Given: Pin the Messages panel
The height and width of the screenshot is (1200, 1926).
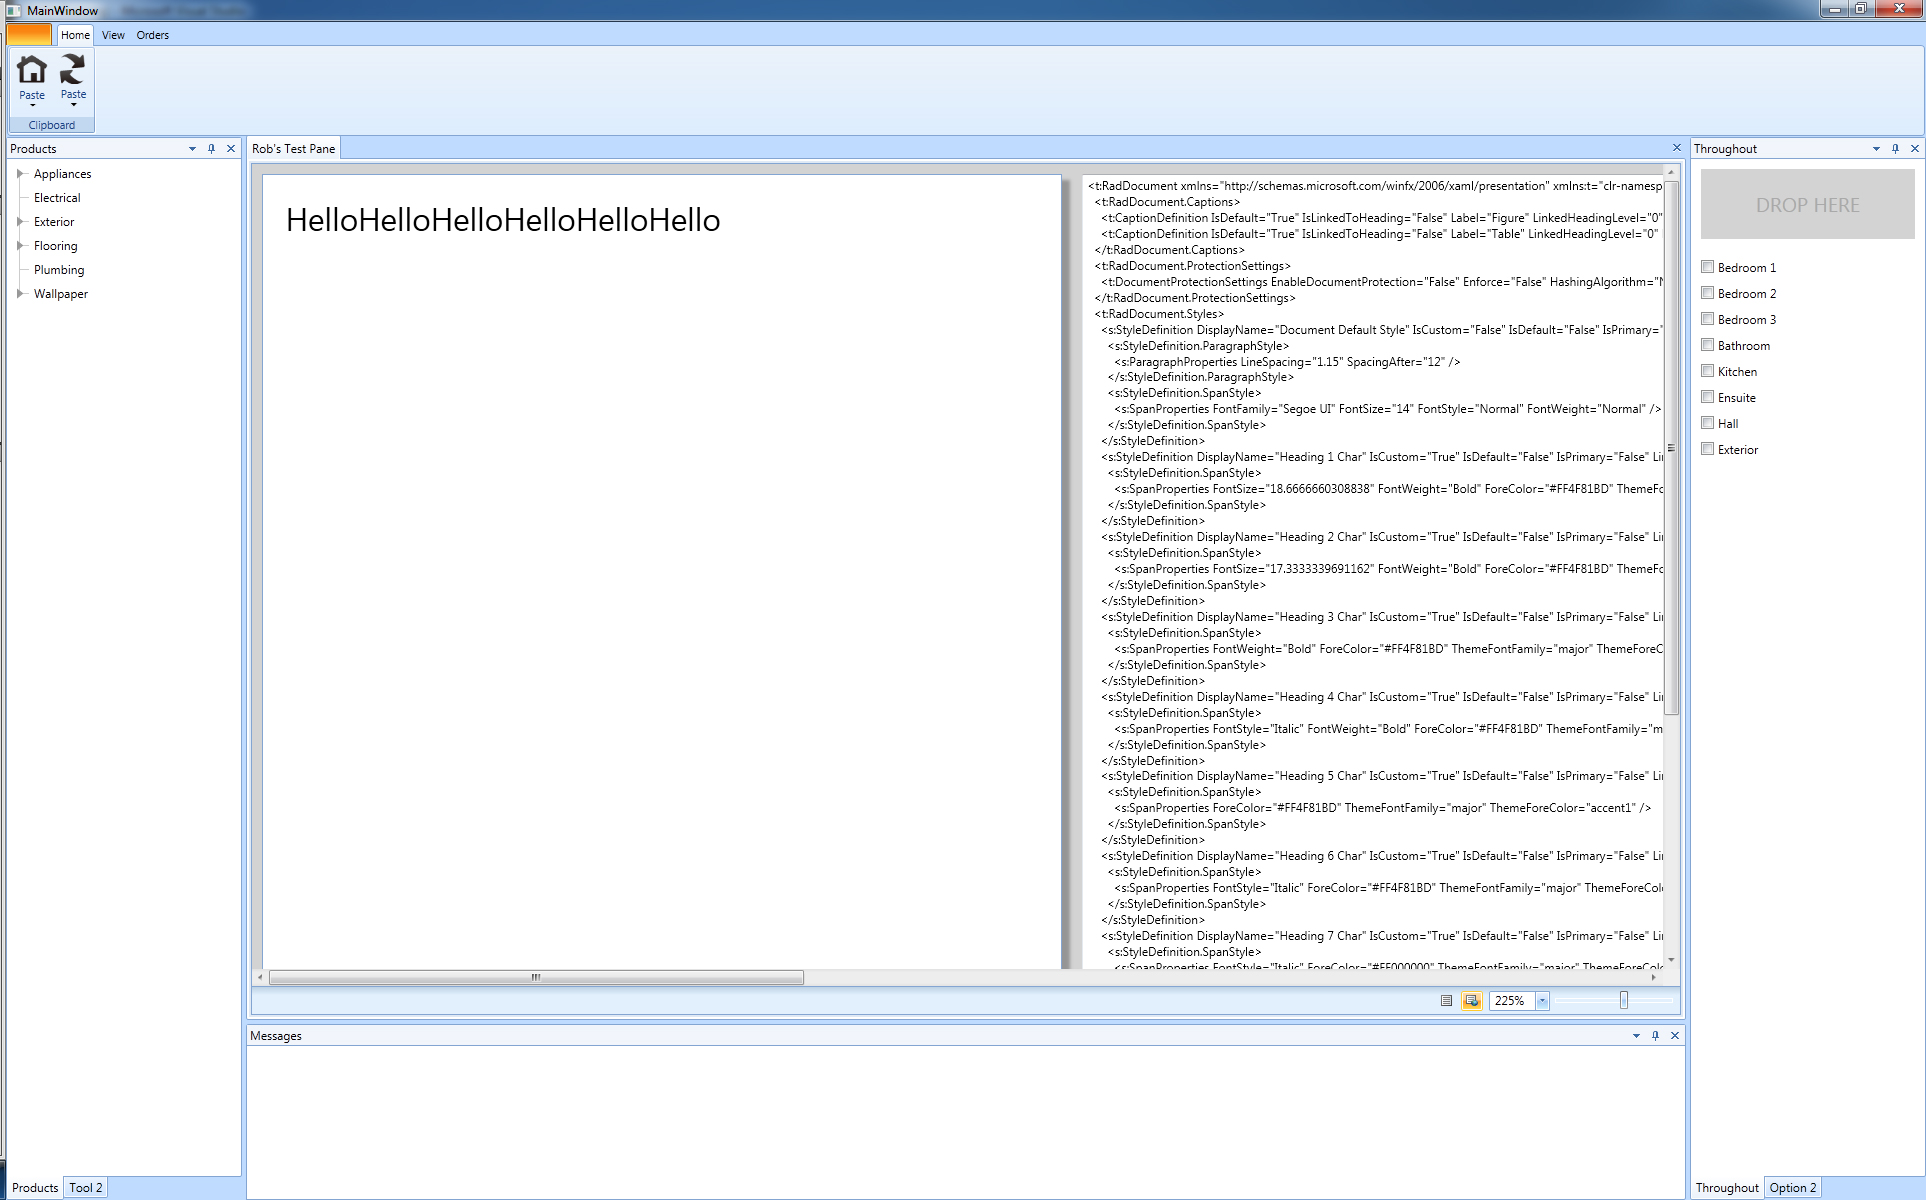Looking at the screenshot, I should click(1655, 1036).
